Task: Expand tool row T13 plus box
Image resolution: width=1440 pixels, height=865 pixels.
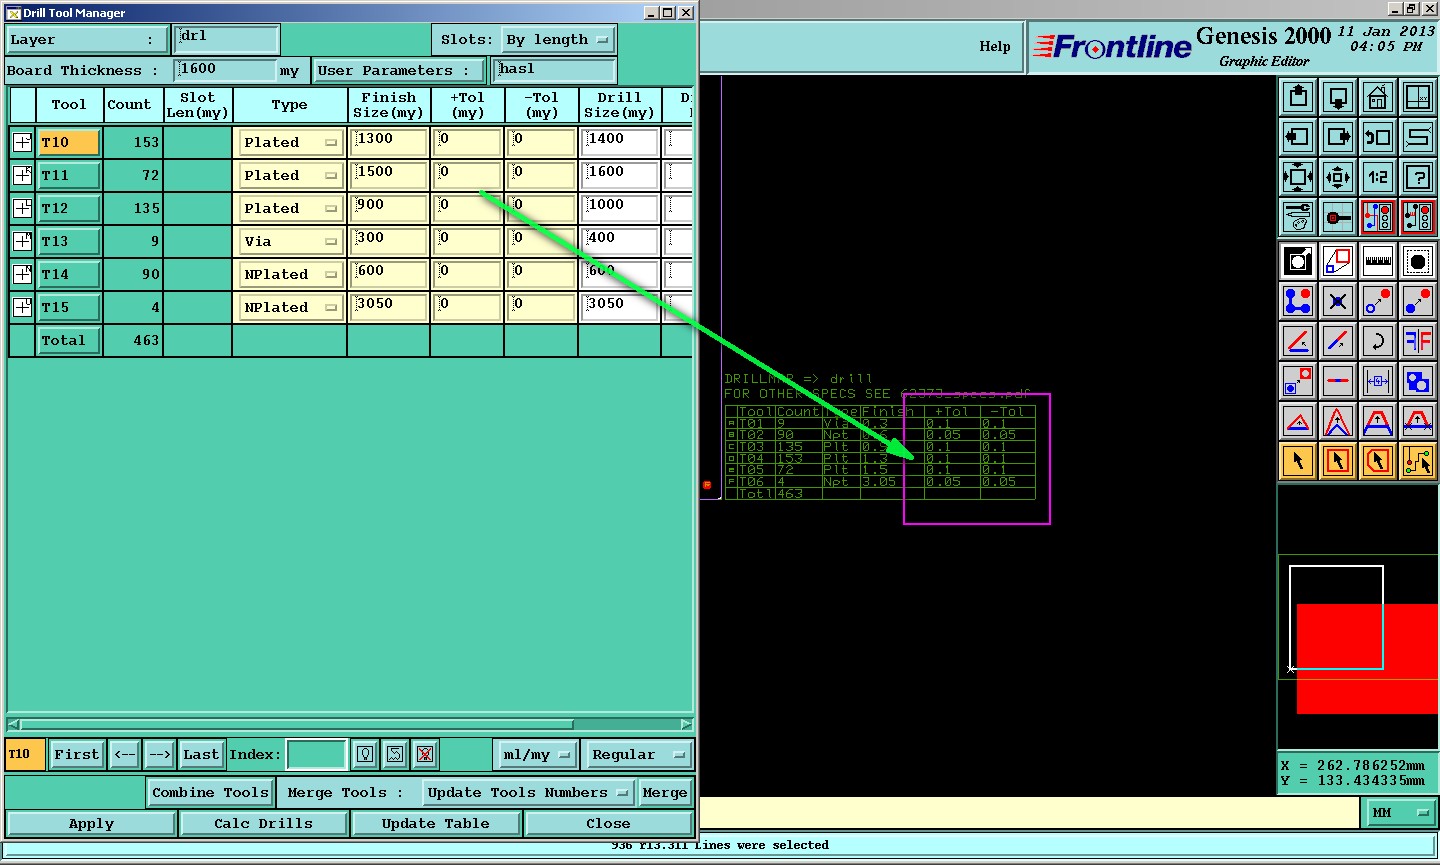Action: [x=22, y=241]
